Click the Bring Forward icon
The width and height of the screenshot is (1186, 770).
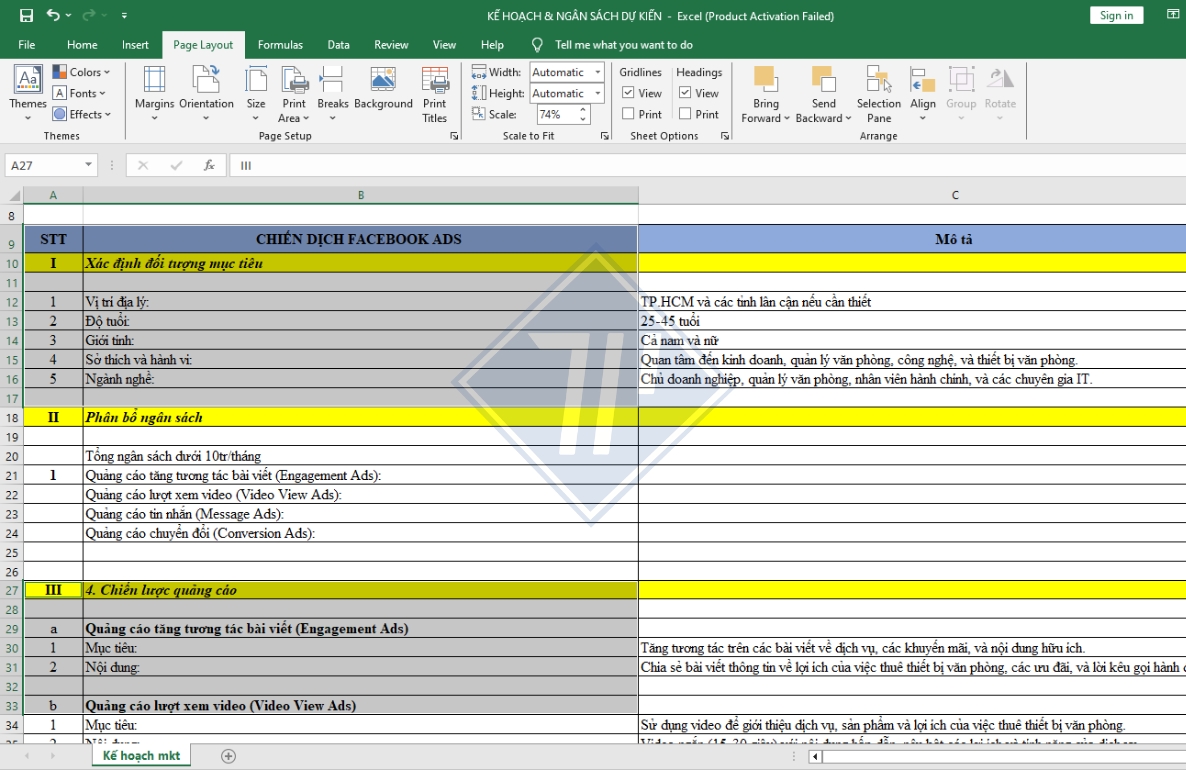765,80
